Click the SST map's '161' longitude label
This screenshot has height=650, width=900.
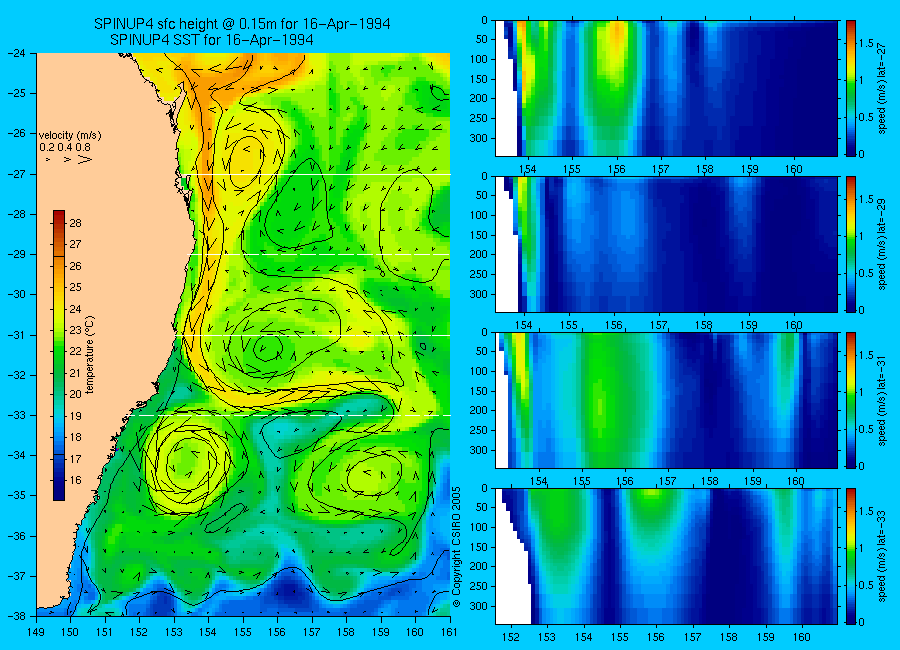449,632
